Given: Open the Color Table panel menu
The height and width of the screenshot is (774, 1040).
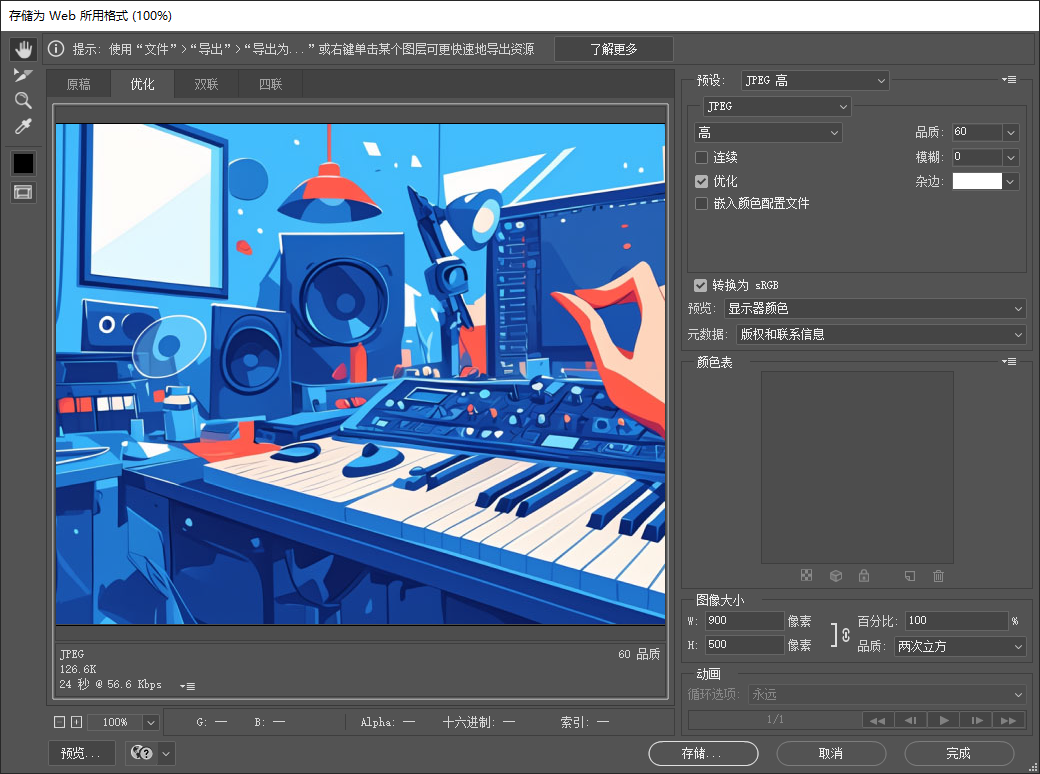Looking at the screenshot, I should (x=1007, y=362).
